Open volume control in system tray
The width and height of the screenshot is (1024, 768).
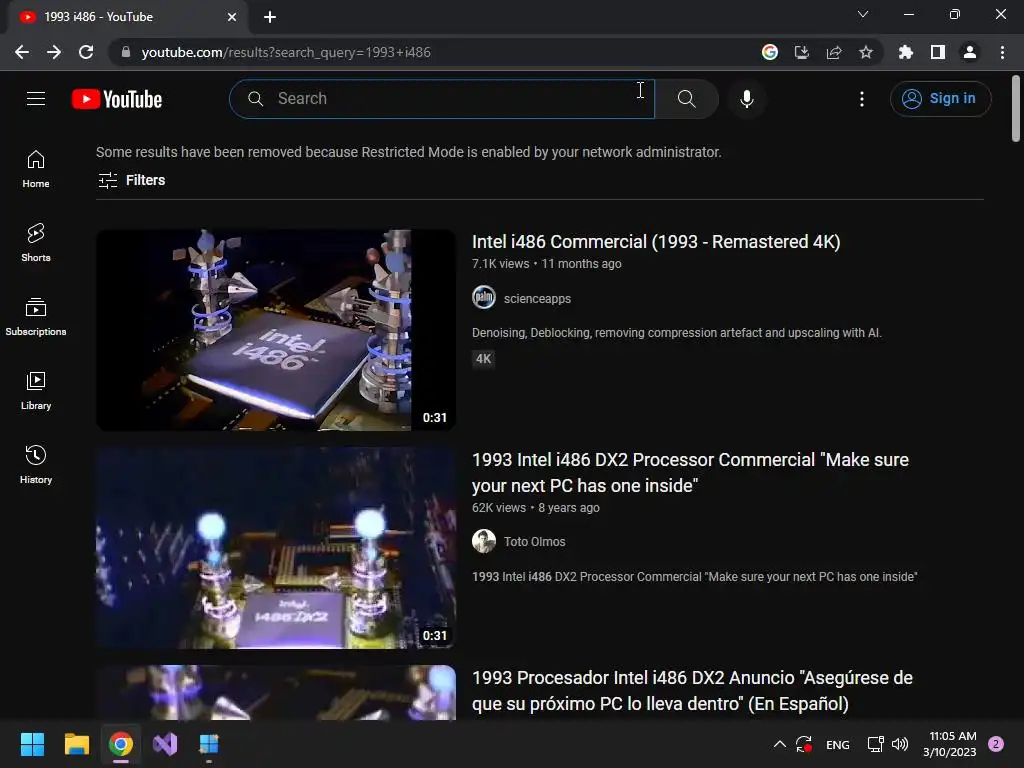900,744
